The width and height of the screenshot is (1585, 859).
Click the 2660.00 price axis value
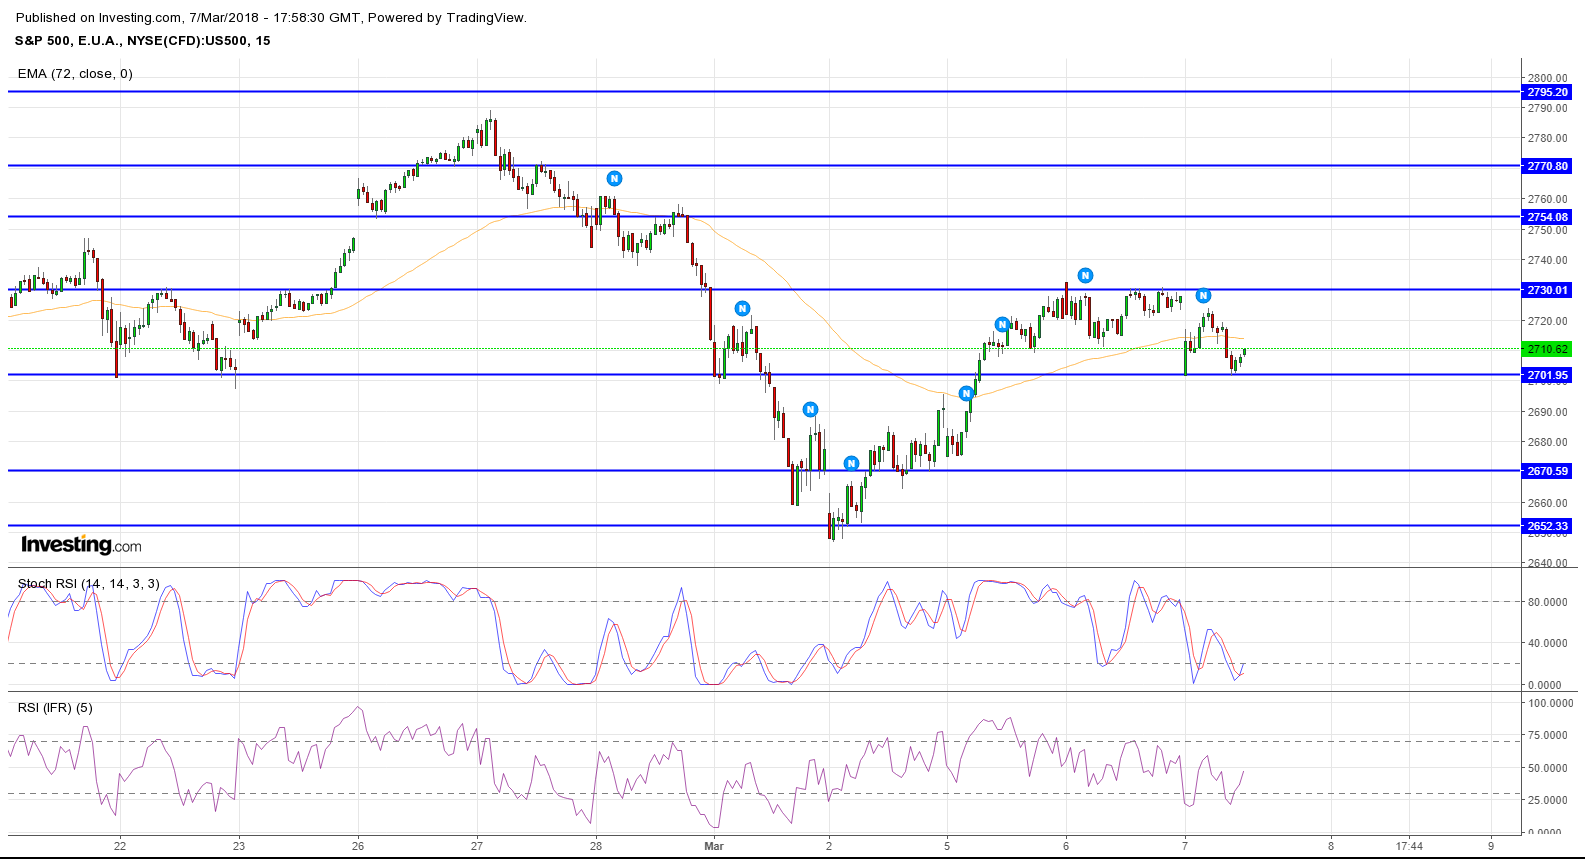(x=1548, y=503)
